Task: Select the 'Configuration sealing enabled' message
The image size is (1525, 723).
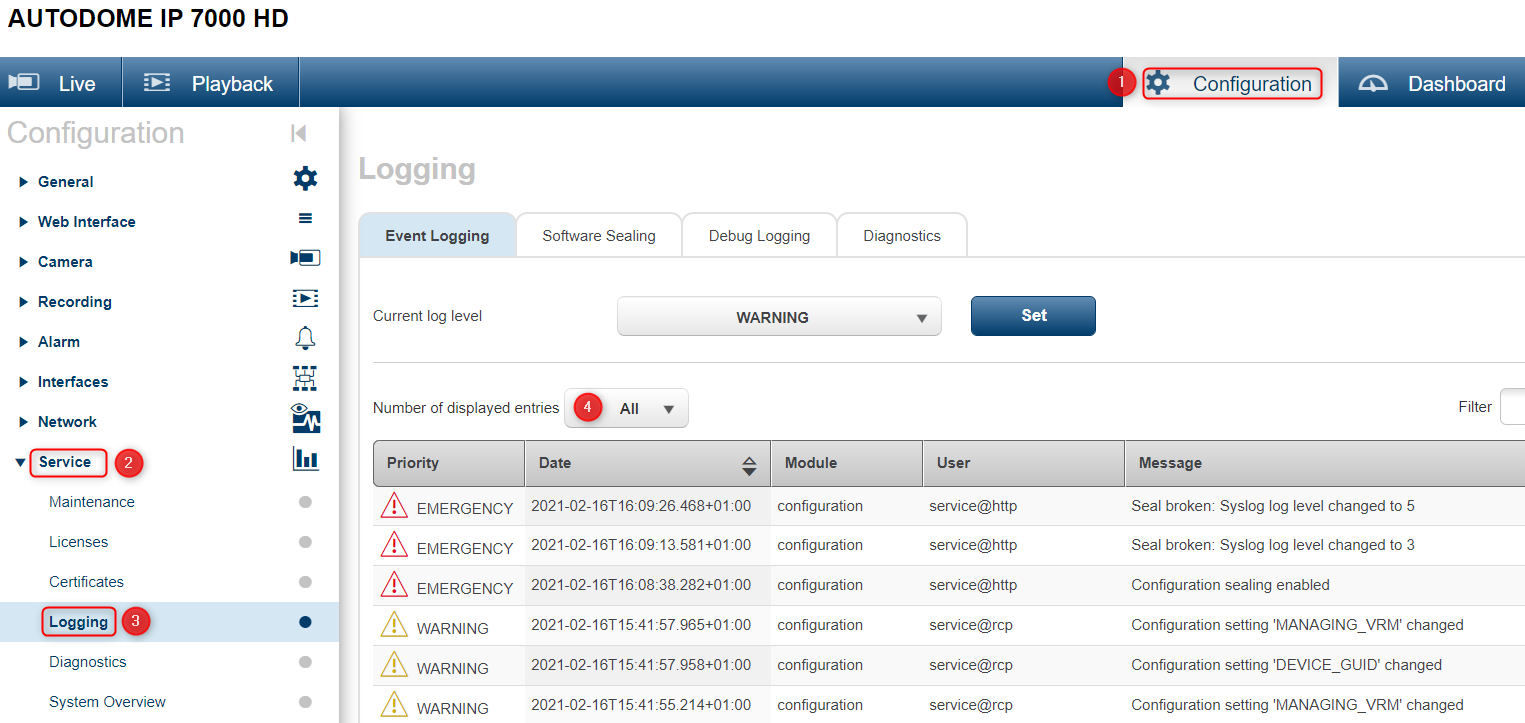Action: click(1231, 585)
